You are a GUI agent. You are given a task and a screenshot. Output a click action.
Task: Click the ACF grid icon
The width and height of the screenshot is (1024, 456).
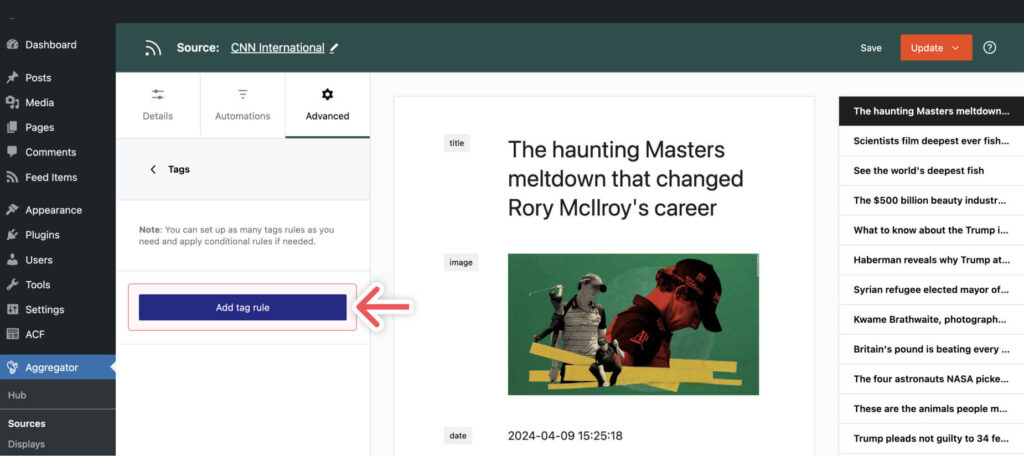(x=12, y=334)
